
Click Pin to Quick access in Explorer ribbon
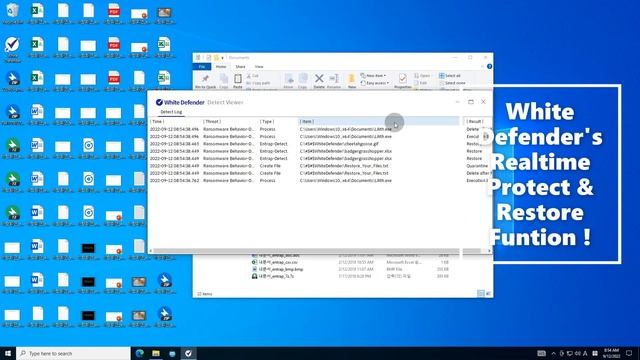(205, 81)
